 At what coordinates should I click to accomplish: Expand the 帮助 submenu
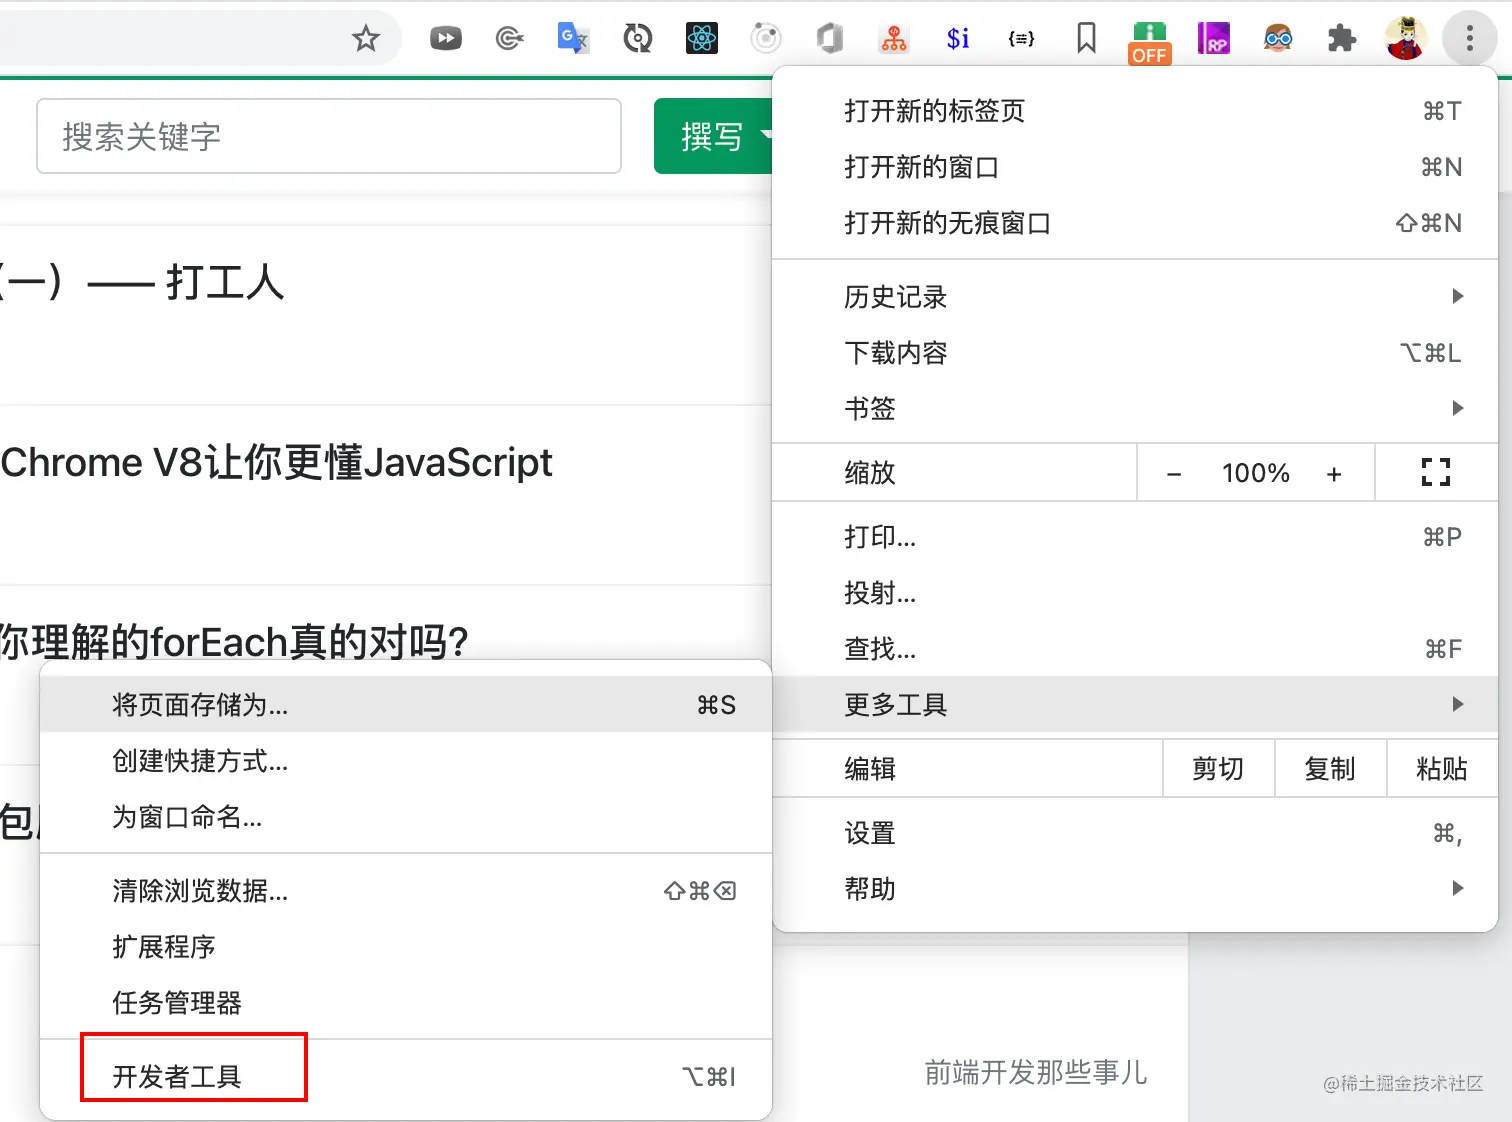point(1135,889)
